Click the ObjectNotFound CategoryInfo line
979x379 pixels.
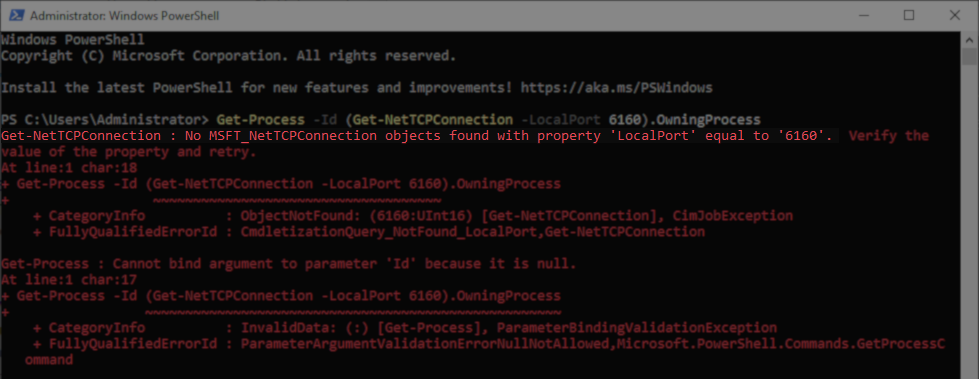pos(413,216)
